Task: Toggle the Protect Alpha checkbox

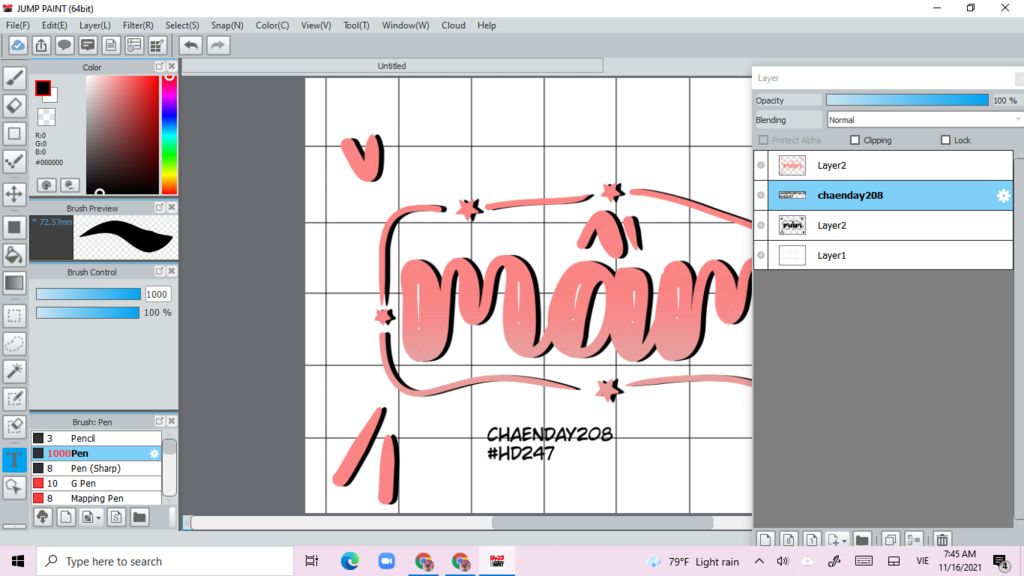Action: (x=763, y=140)
